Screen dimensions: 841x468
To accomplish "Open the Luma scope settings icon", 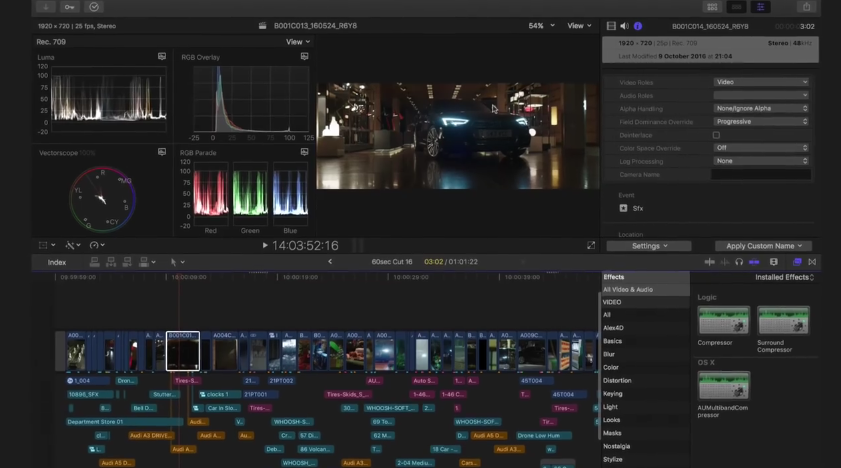I will point(162,57).
